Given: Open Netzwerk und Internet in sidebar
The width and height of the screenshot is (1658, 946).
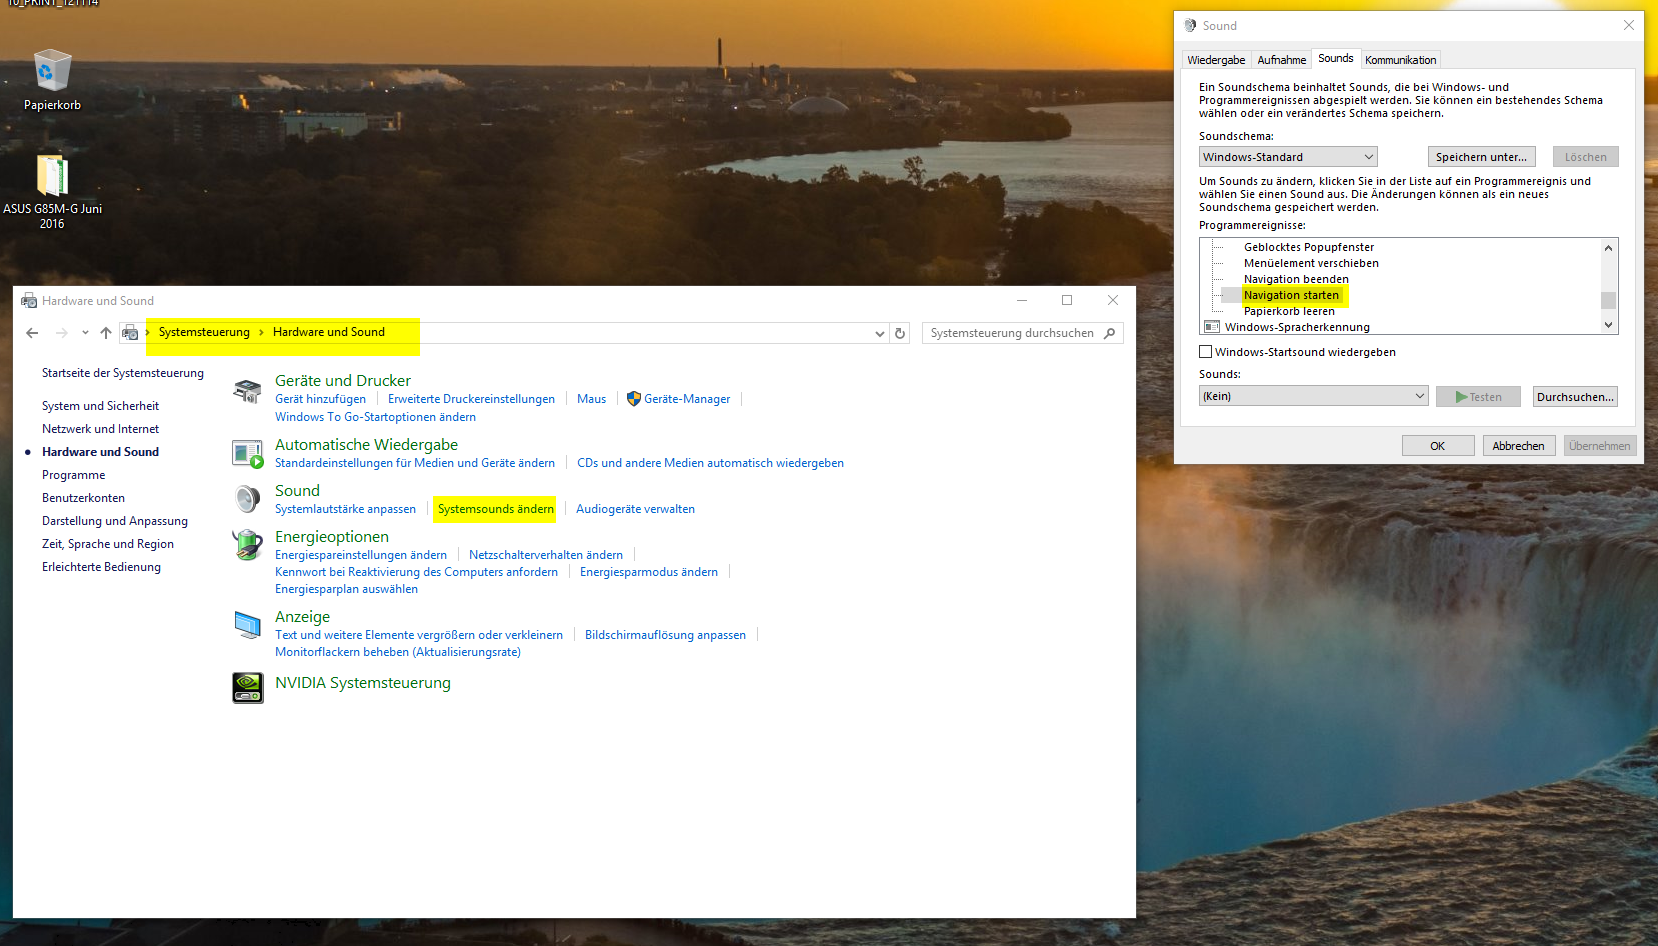Looking at the screenshot, I should pos(100,429).
